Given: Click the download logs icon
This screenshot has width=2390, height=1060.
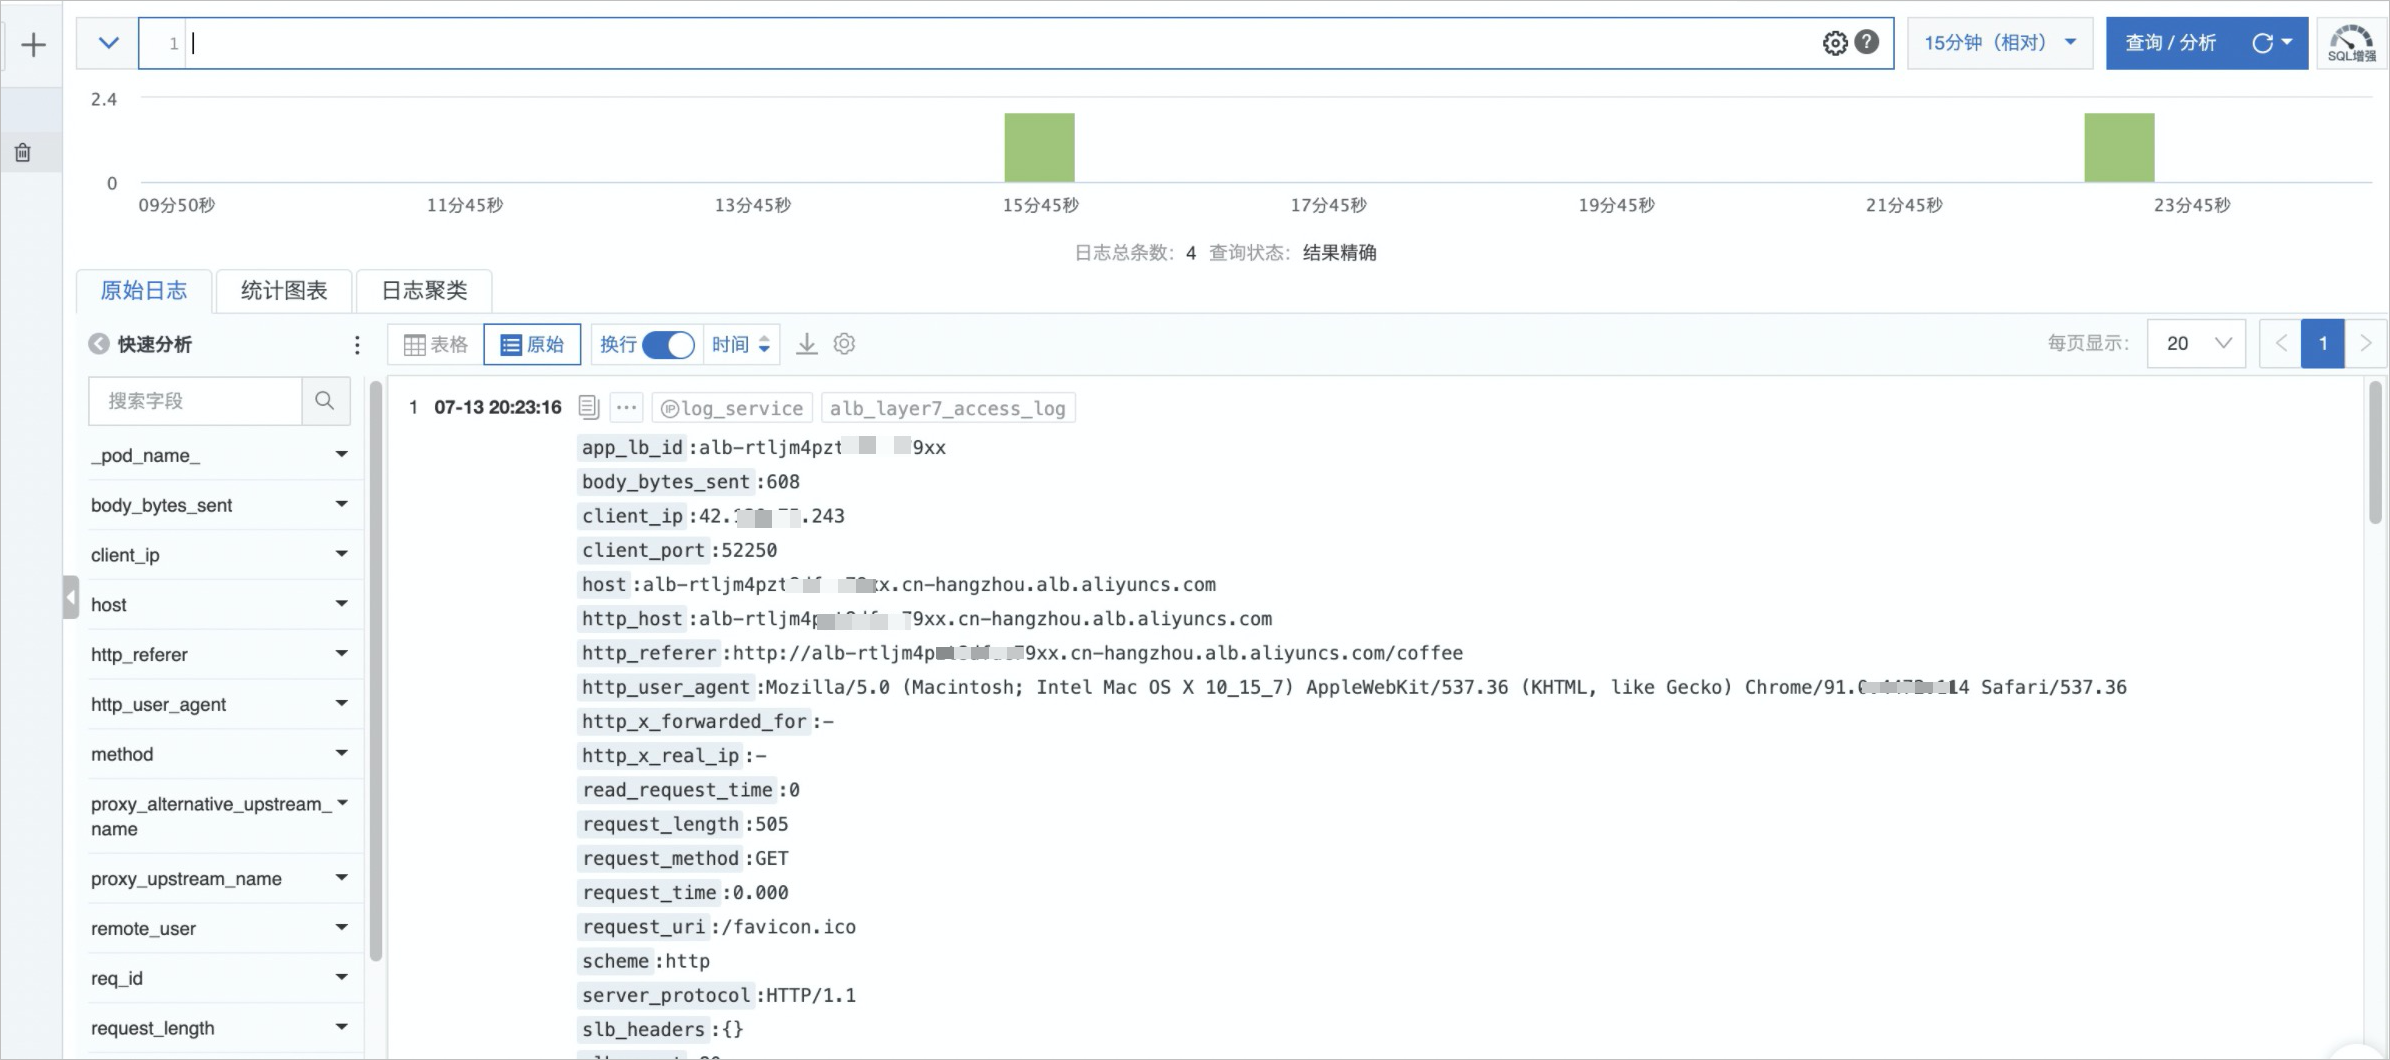Looking at the screenshot, I should [x=807, y=344].
